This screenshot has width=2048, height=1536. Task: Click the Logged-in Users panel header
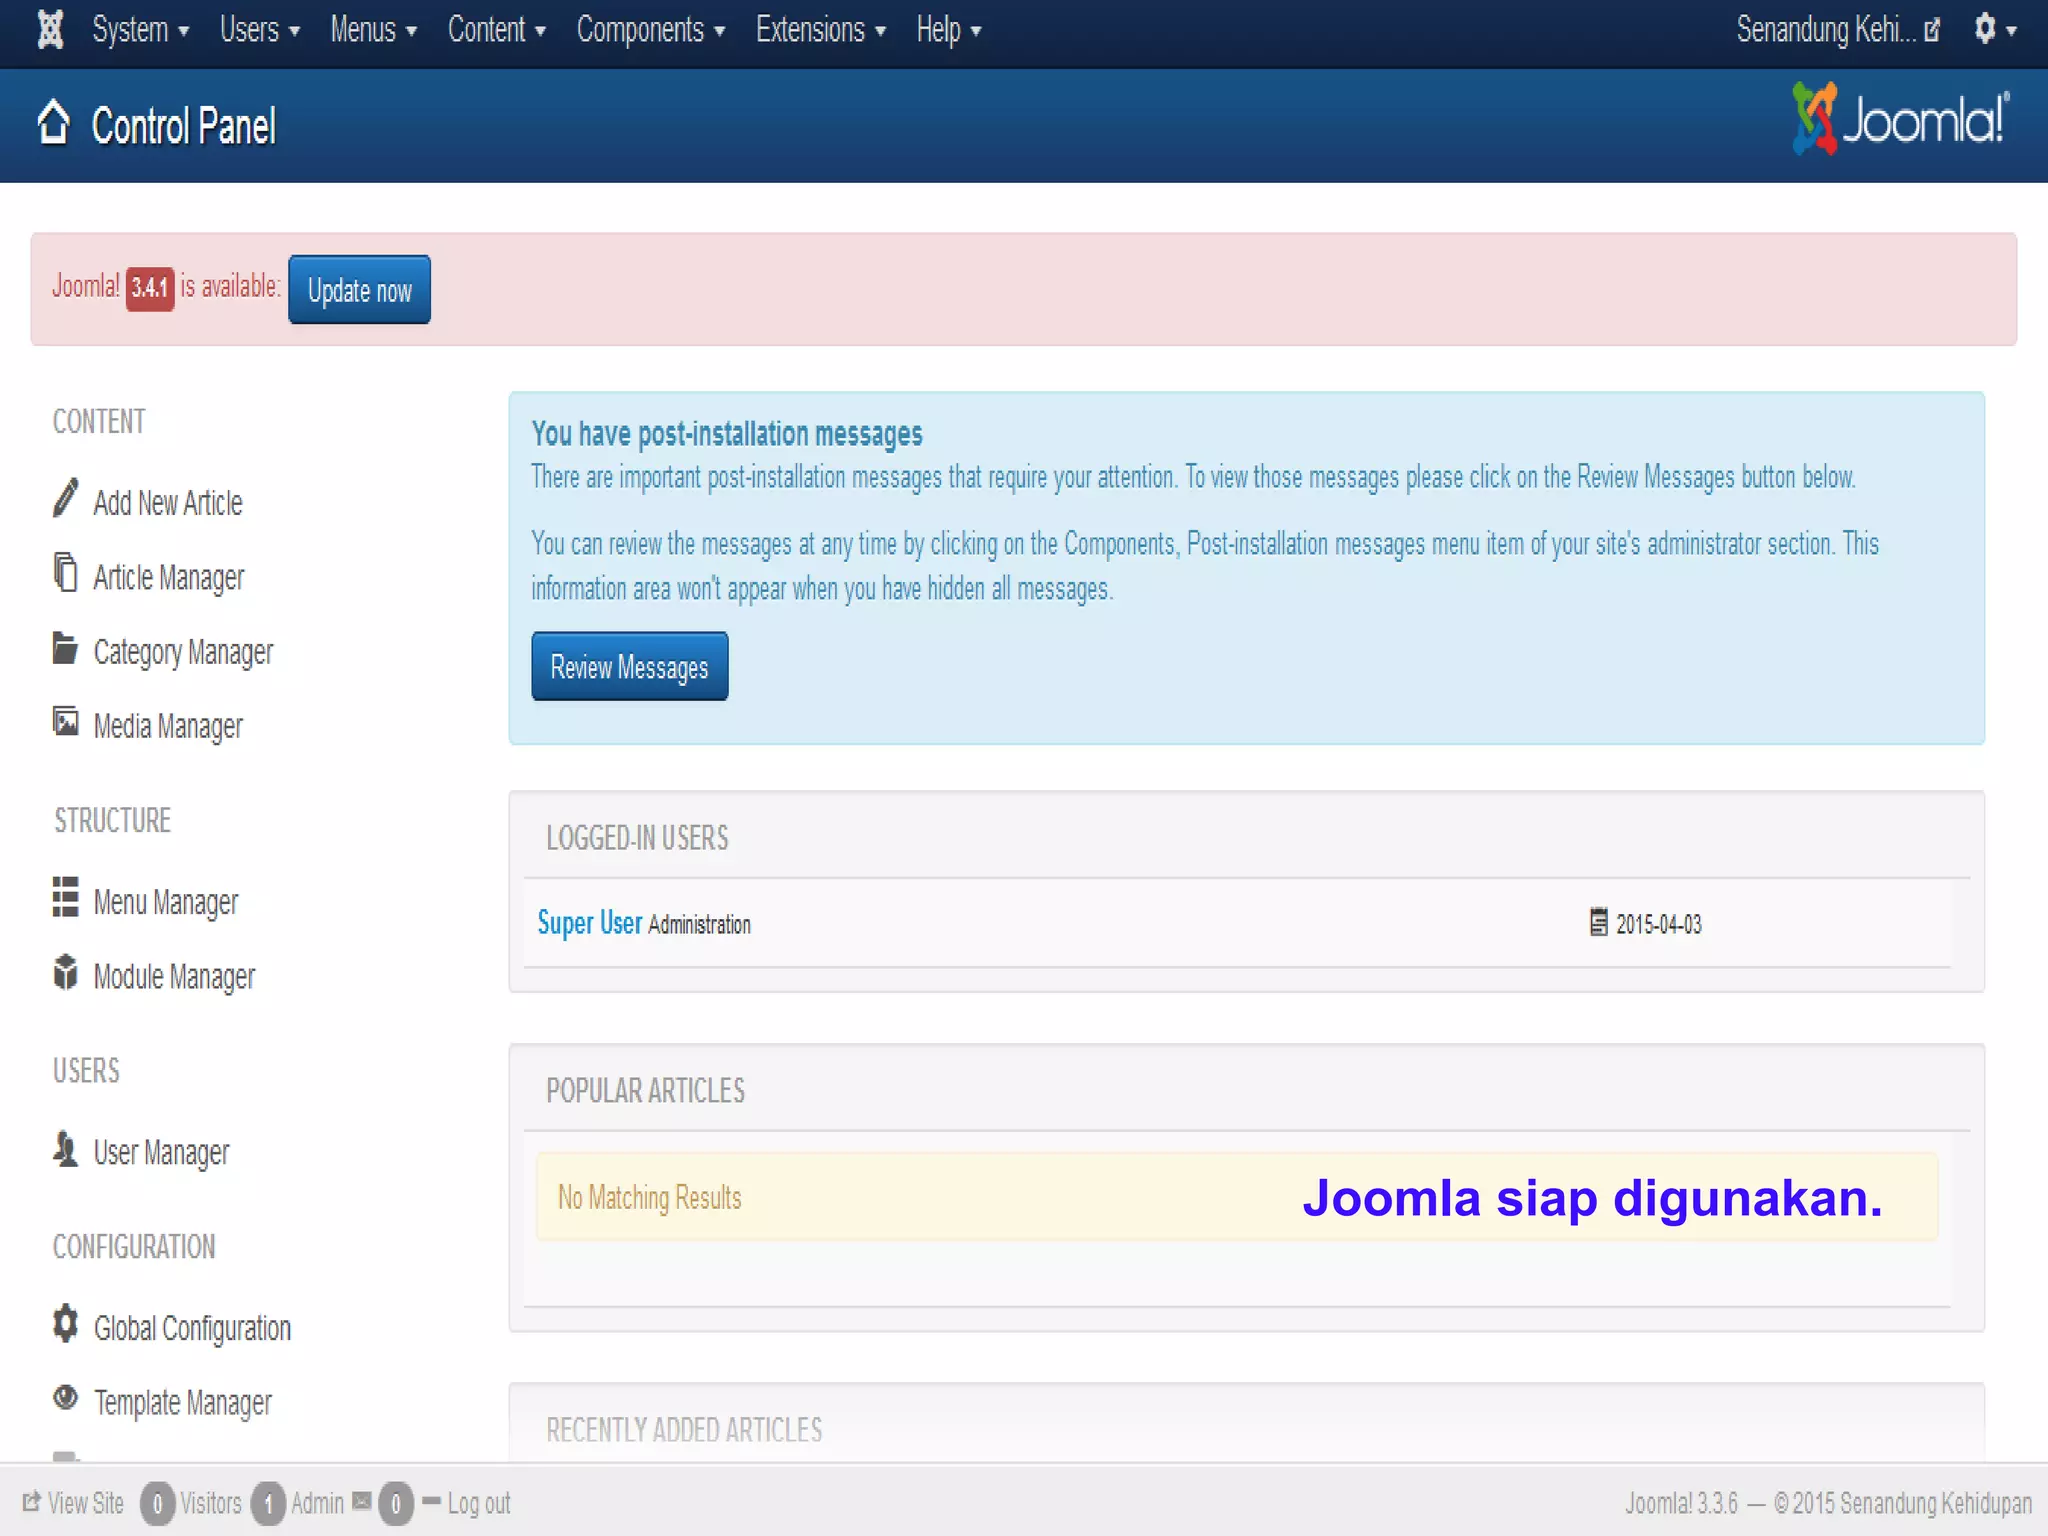pyautogui.click(x=637, y=838)
